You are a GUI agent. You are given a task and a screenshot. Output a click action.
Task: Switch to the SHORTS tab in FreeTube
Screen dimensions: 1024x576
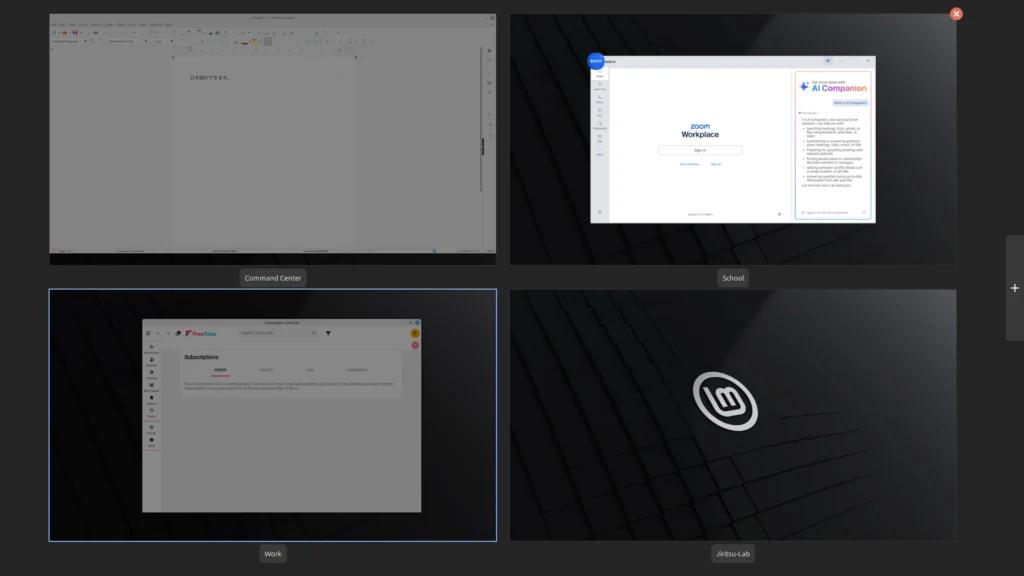click(x=266, y=370)
